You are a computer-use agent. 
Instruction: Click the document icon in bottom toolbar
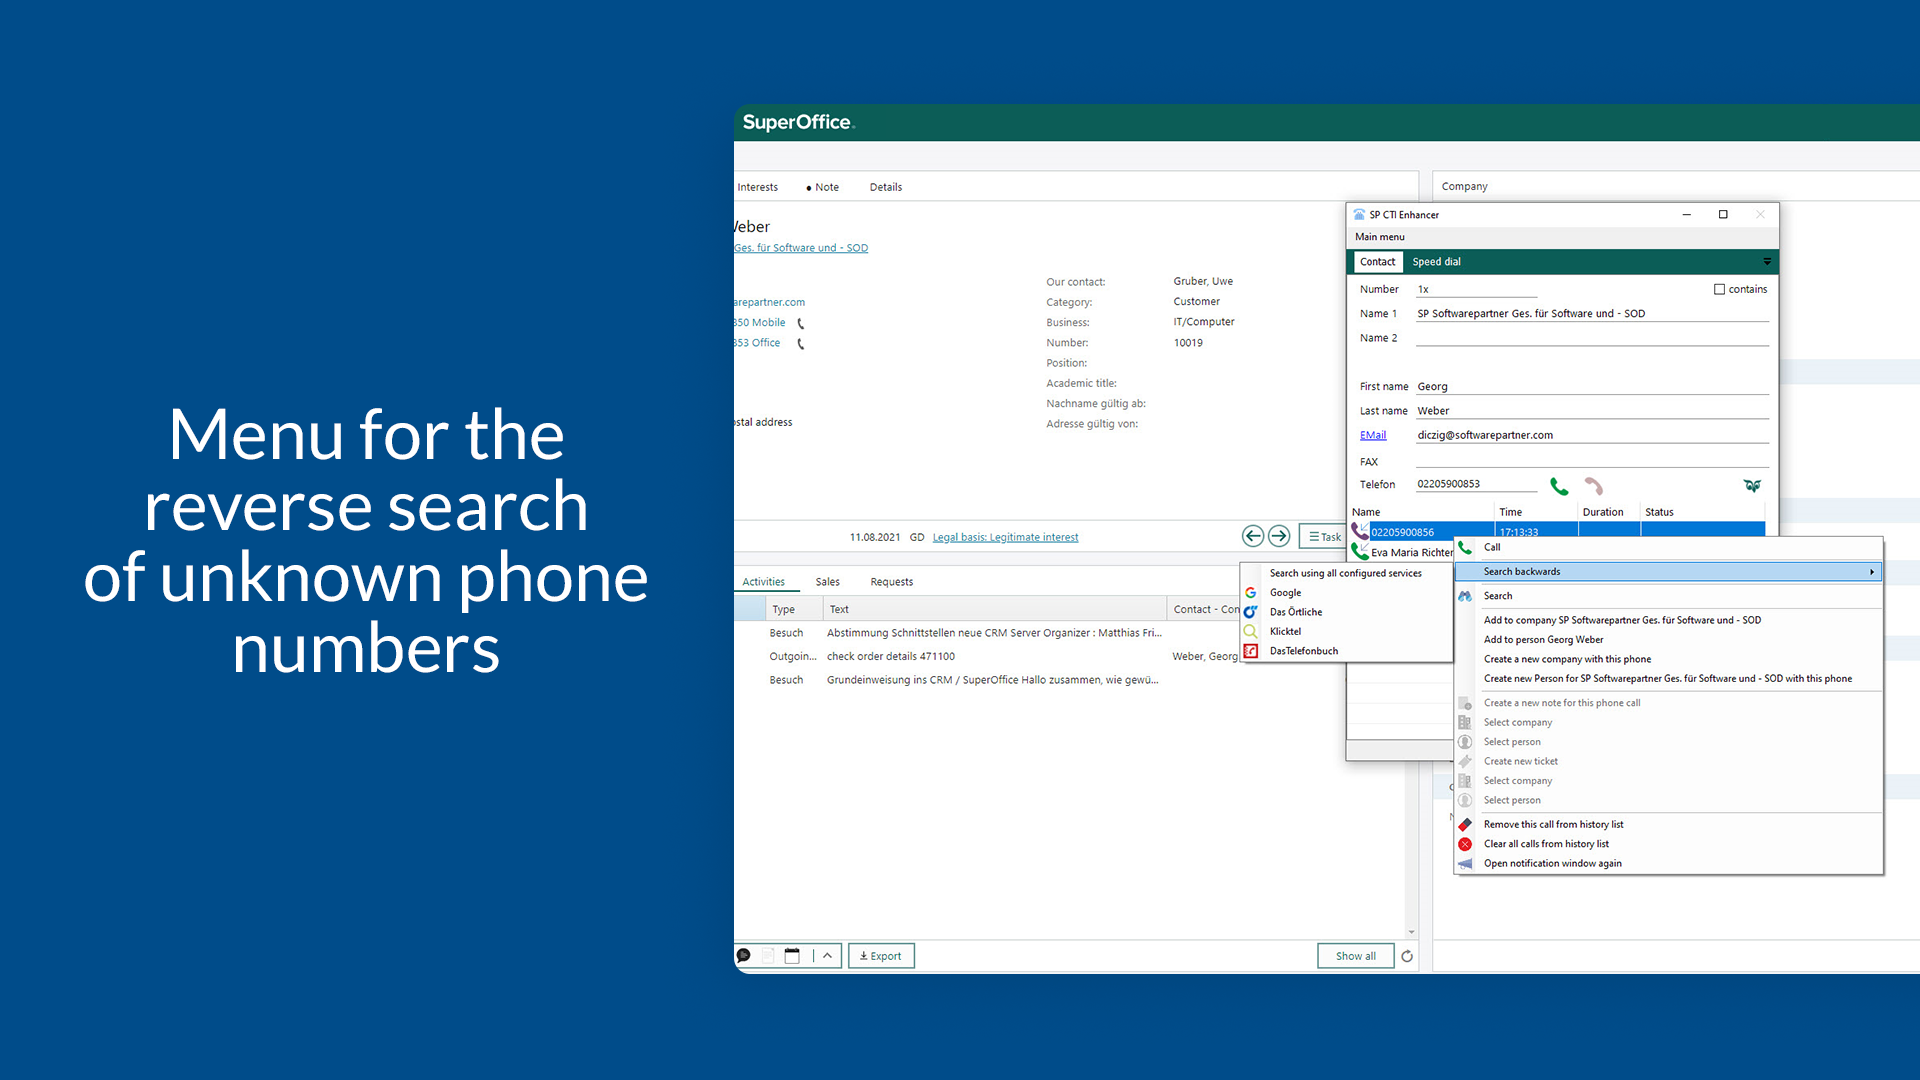coord(768,956)
